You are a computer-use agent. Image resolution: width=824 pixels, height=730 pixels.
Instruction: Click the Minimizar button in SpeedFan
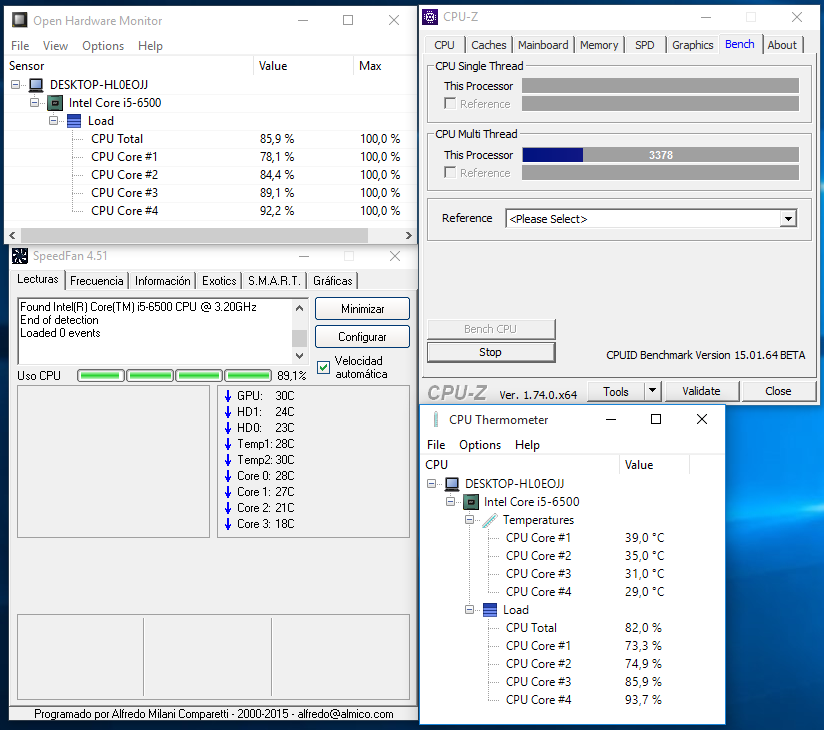363,309
